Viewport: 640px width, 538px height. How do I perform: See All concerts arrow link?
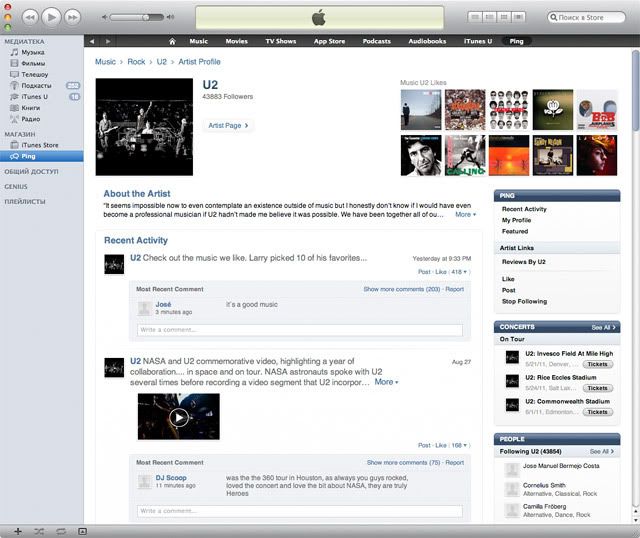[x=604, y=327]
